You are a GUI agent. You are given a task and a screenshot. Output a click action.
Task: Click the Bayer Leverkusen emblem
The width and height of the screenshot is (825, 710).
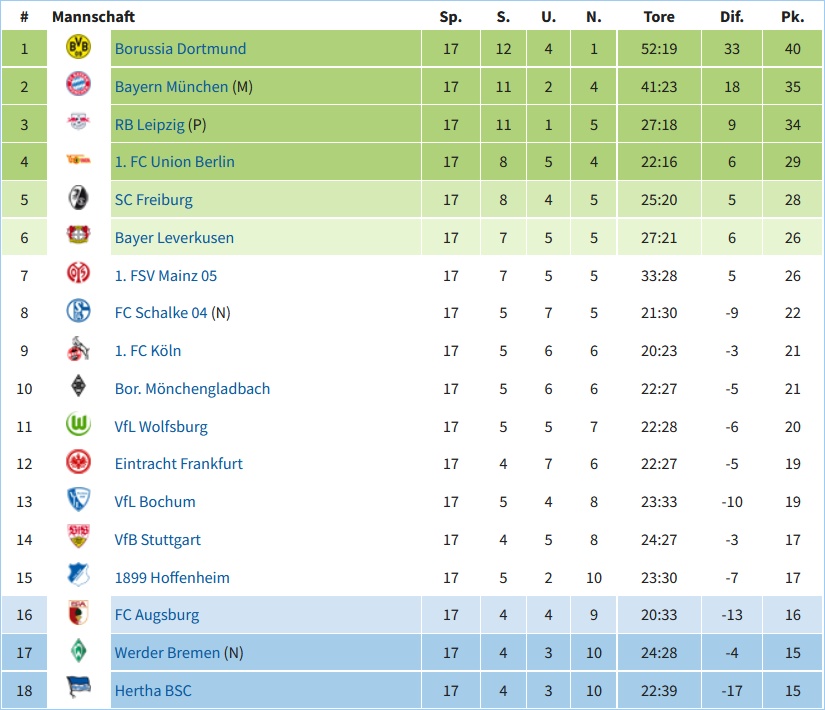pyautogui.click(x=78, y=235)
